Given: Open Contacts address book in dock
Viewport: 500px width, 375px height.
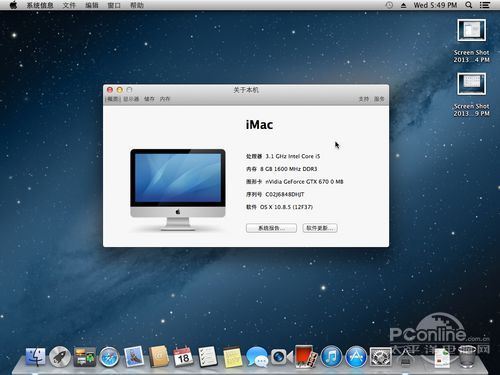Looking at the screenshot, I should (159, 356).
